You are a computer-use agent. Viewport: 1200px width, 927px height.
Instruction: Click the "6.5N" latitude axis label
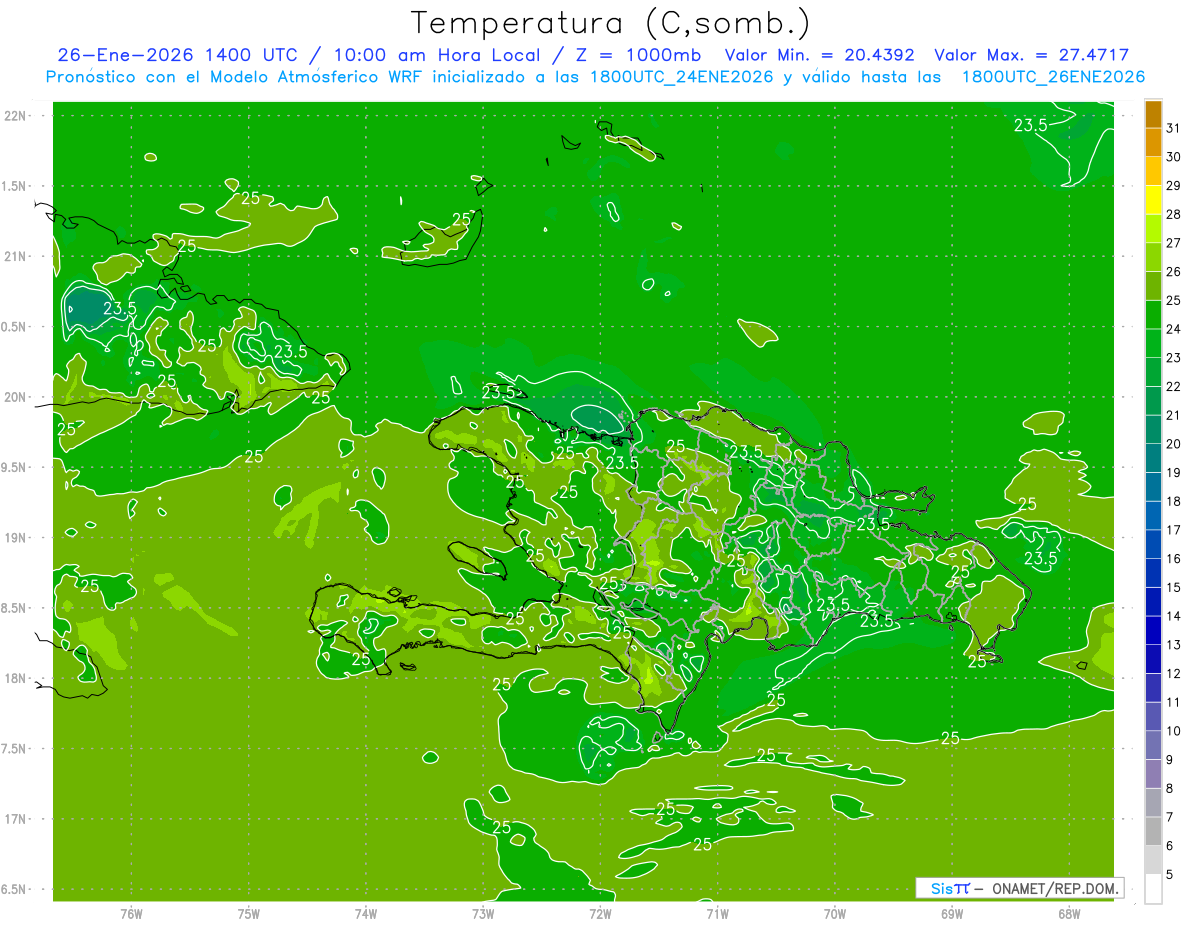(15, 889)
